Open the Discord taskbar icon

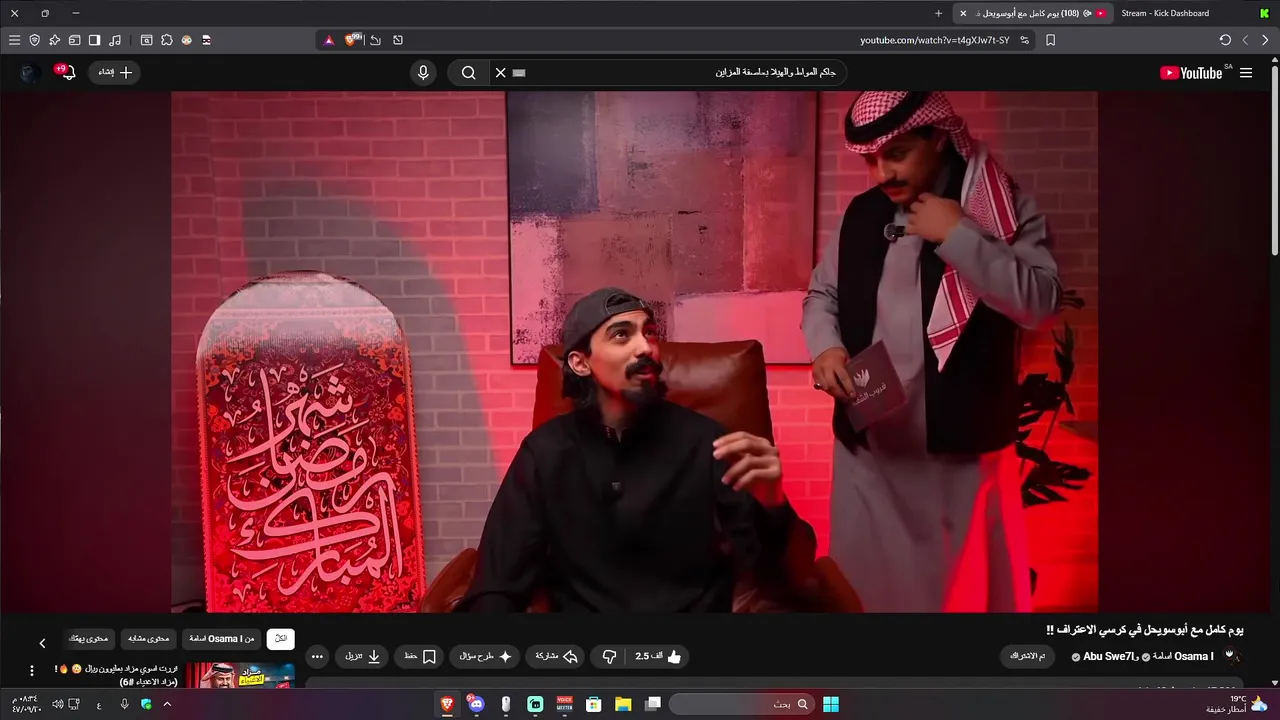(475, 704)
